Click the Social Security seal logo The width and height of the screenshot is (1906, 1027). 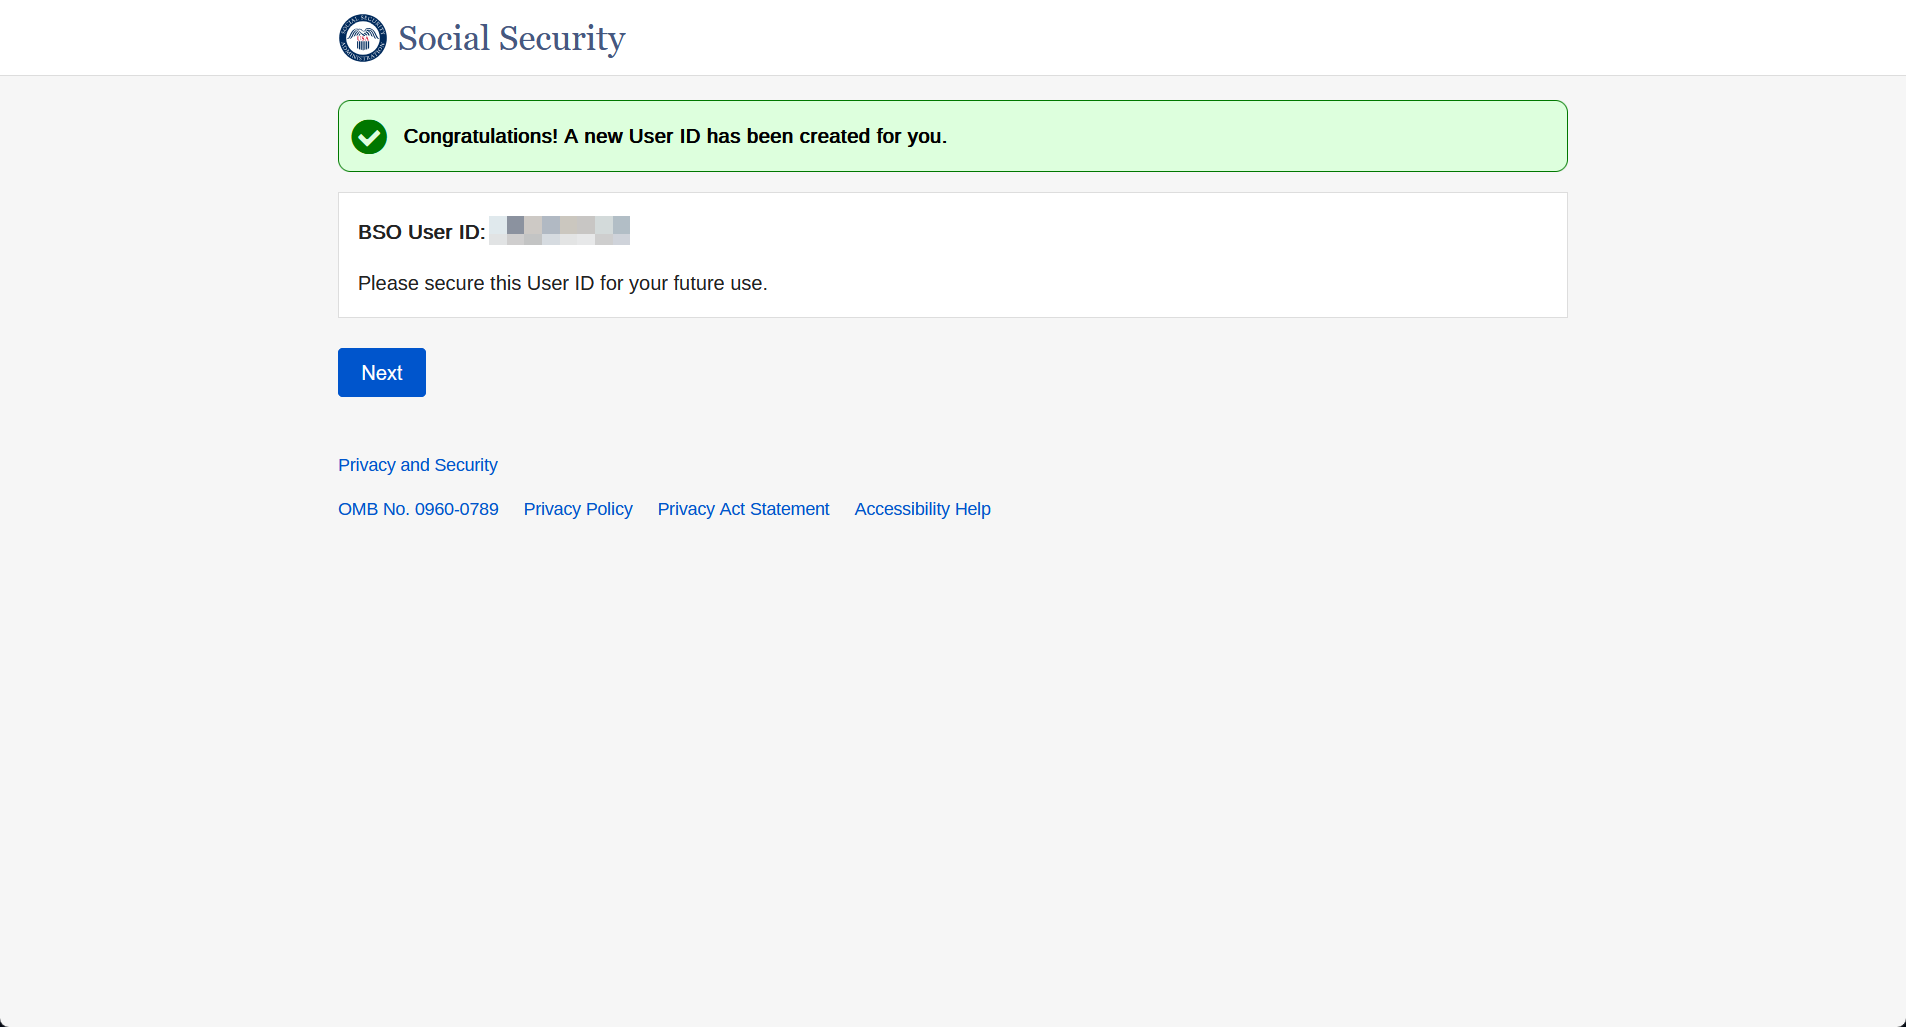pos(362,37)
